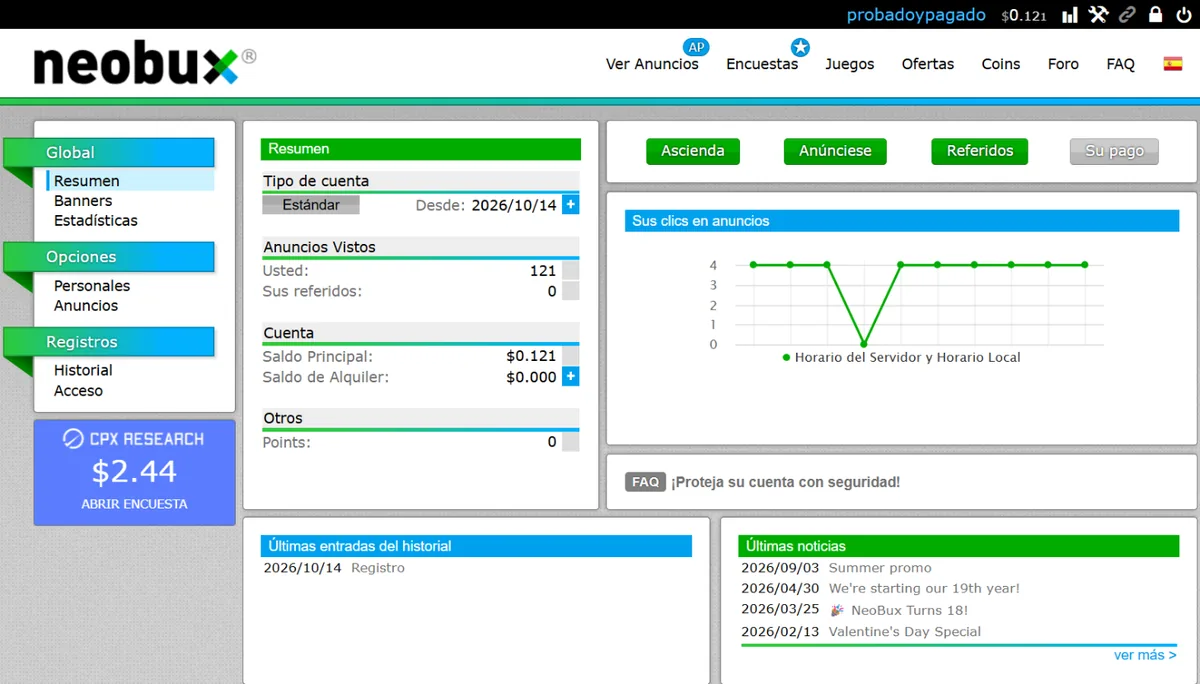1200x684 pixels.
Task: Click the plus button beside account date
Action: click(x=570, y=205)
